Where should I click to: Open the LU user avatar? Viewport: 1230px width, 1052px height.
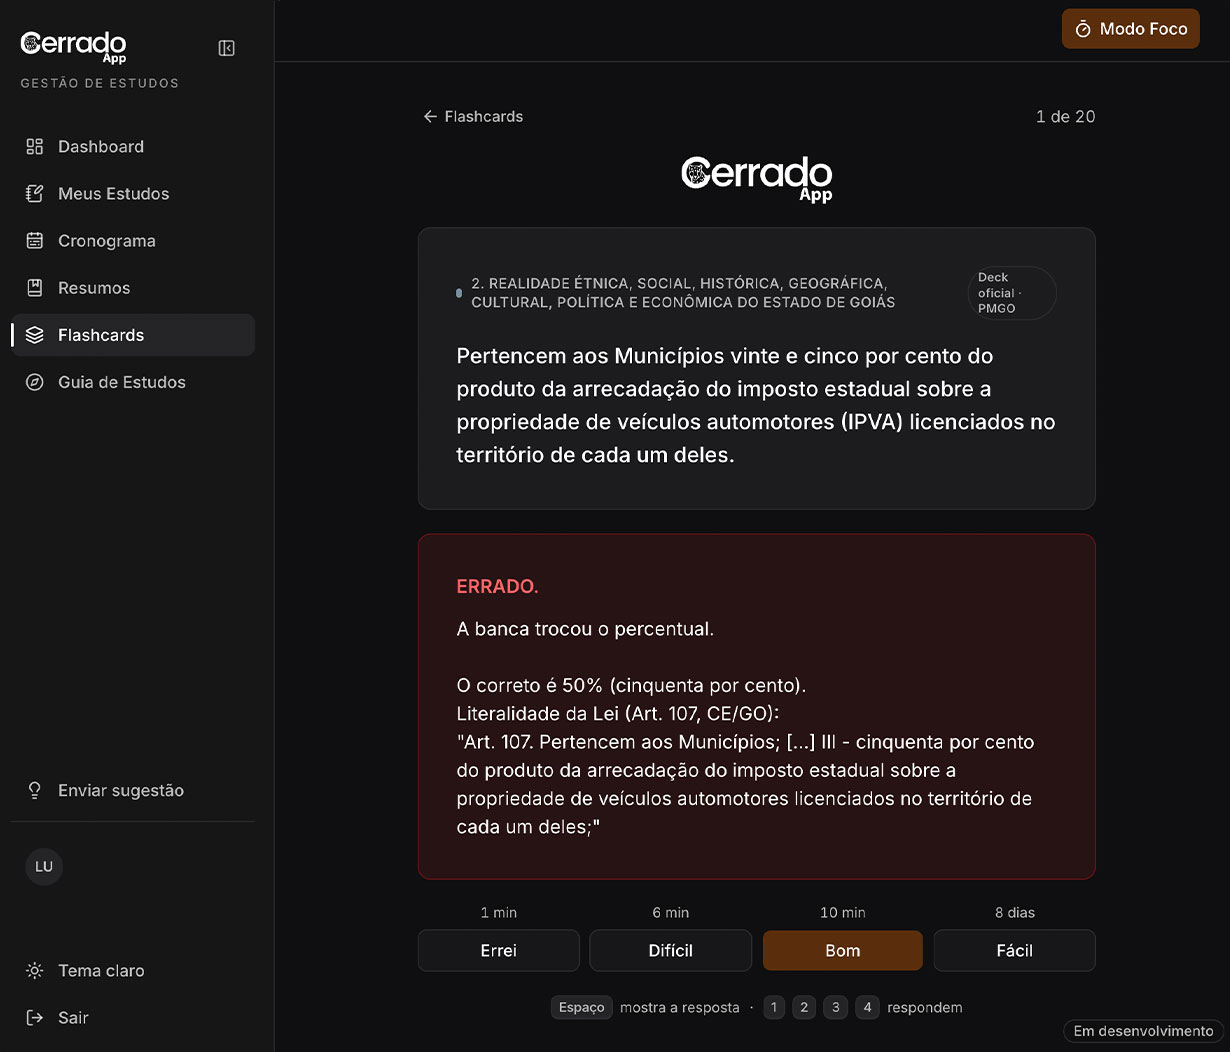tap(44, 867)
